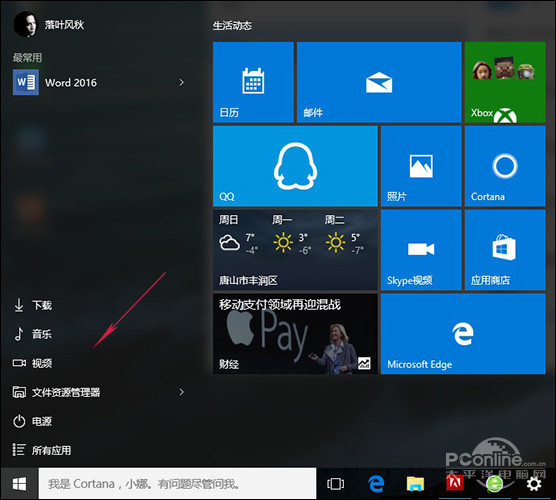Launch the Microsoft Edge tile
The height and width of the screenshot is (500, 556).
pyautogui.click(x=463, y=334)
